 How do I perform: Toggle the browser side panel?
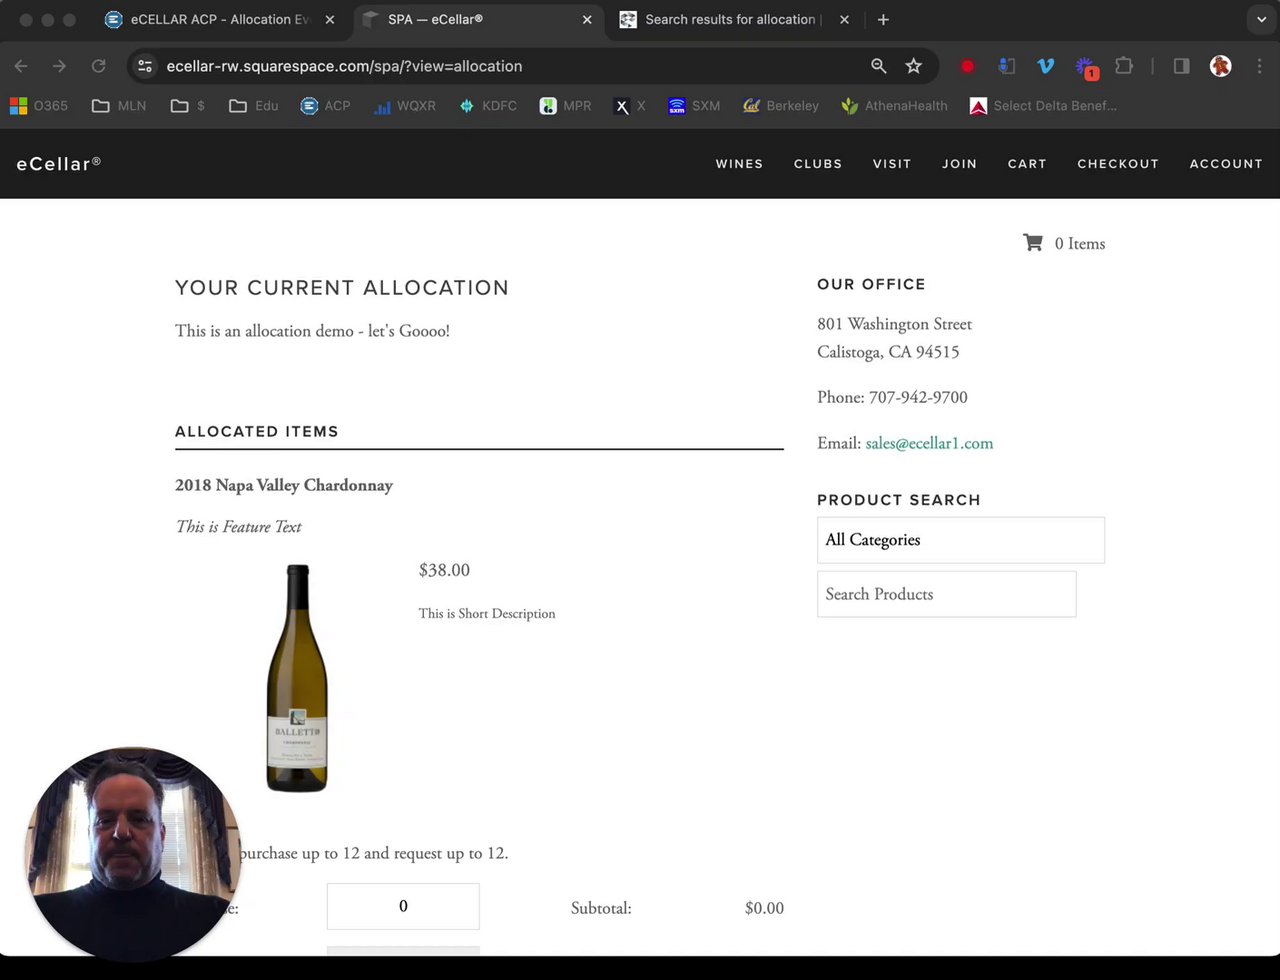click(x=1181, y=66)
